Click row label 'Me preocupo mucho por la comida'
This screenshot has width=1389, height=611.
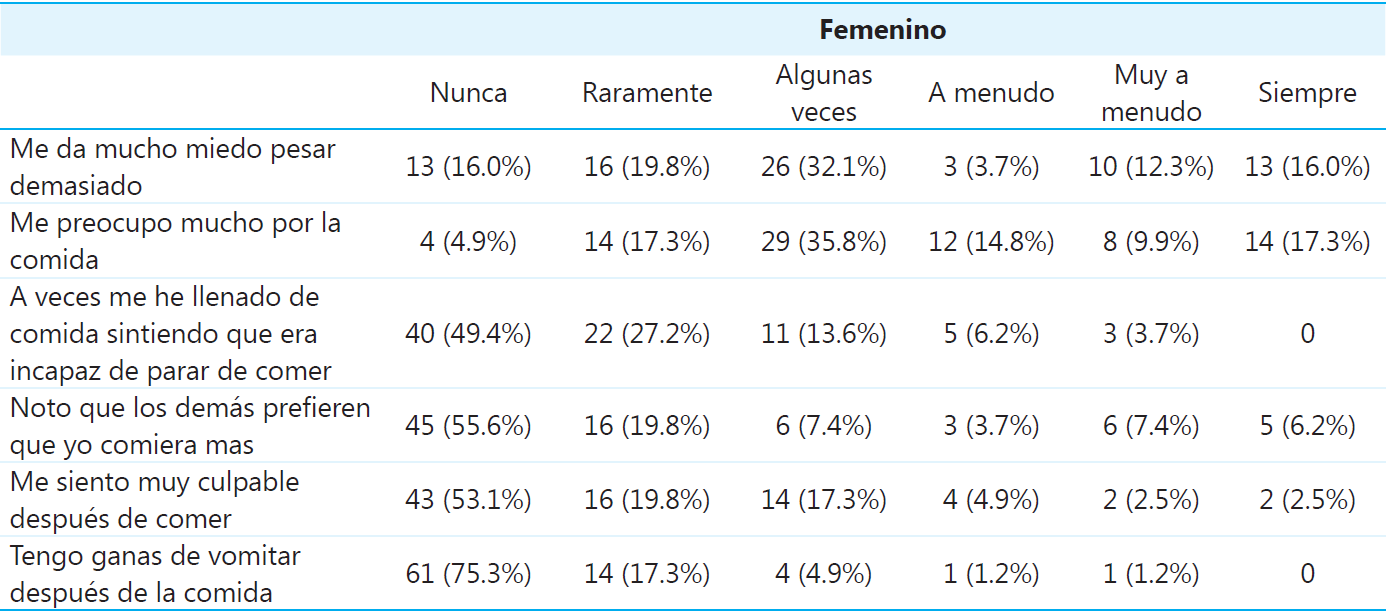click(175, 241)
